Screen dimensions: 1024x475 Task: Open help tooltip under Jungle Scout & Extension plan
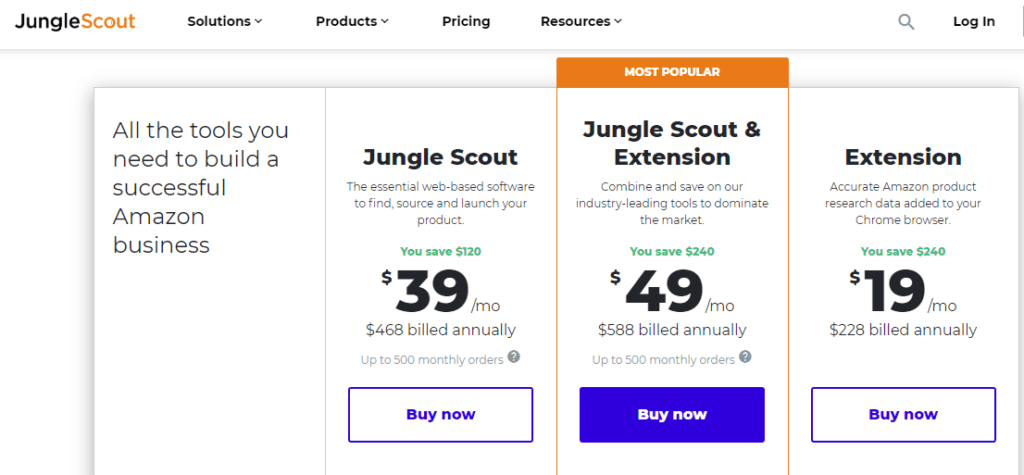pyautogui.click(x=745, y=357)
